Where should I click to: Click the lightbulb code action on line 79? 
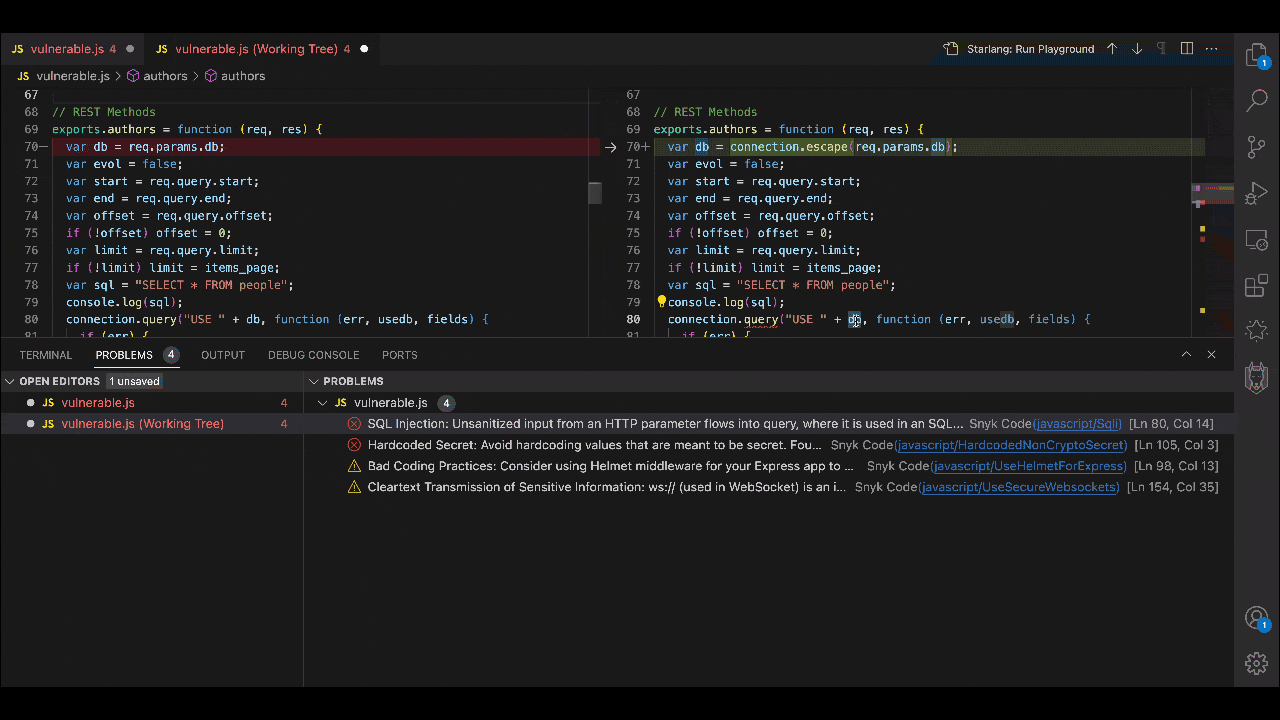[x=661, y=301]
